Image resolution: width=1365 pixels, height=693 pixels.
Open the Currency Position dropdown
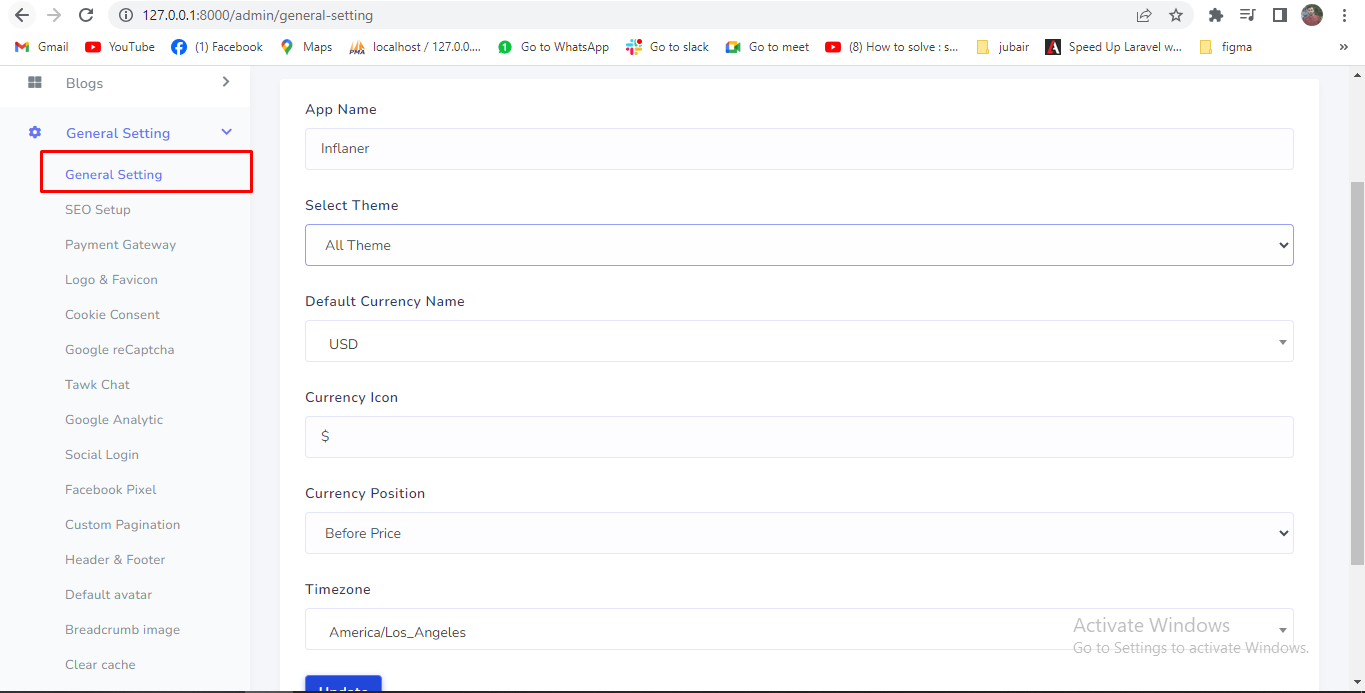(x=798, y=533)
